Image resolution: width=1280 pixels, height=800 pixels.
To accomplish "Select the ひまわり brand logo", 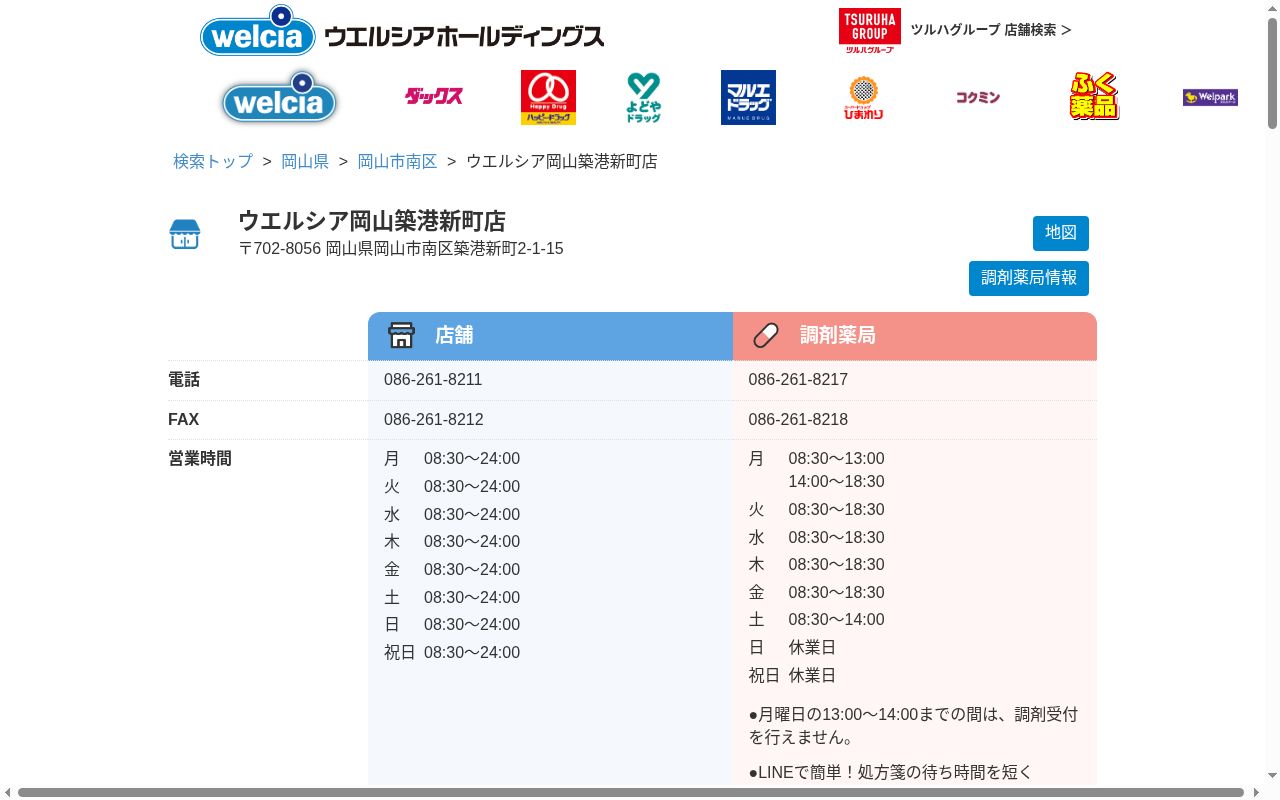I will coord(863,97).
